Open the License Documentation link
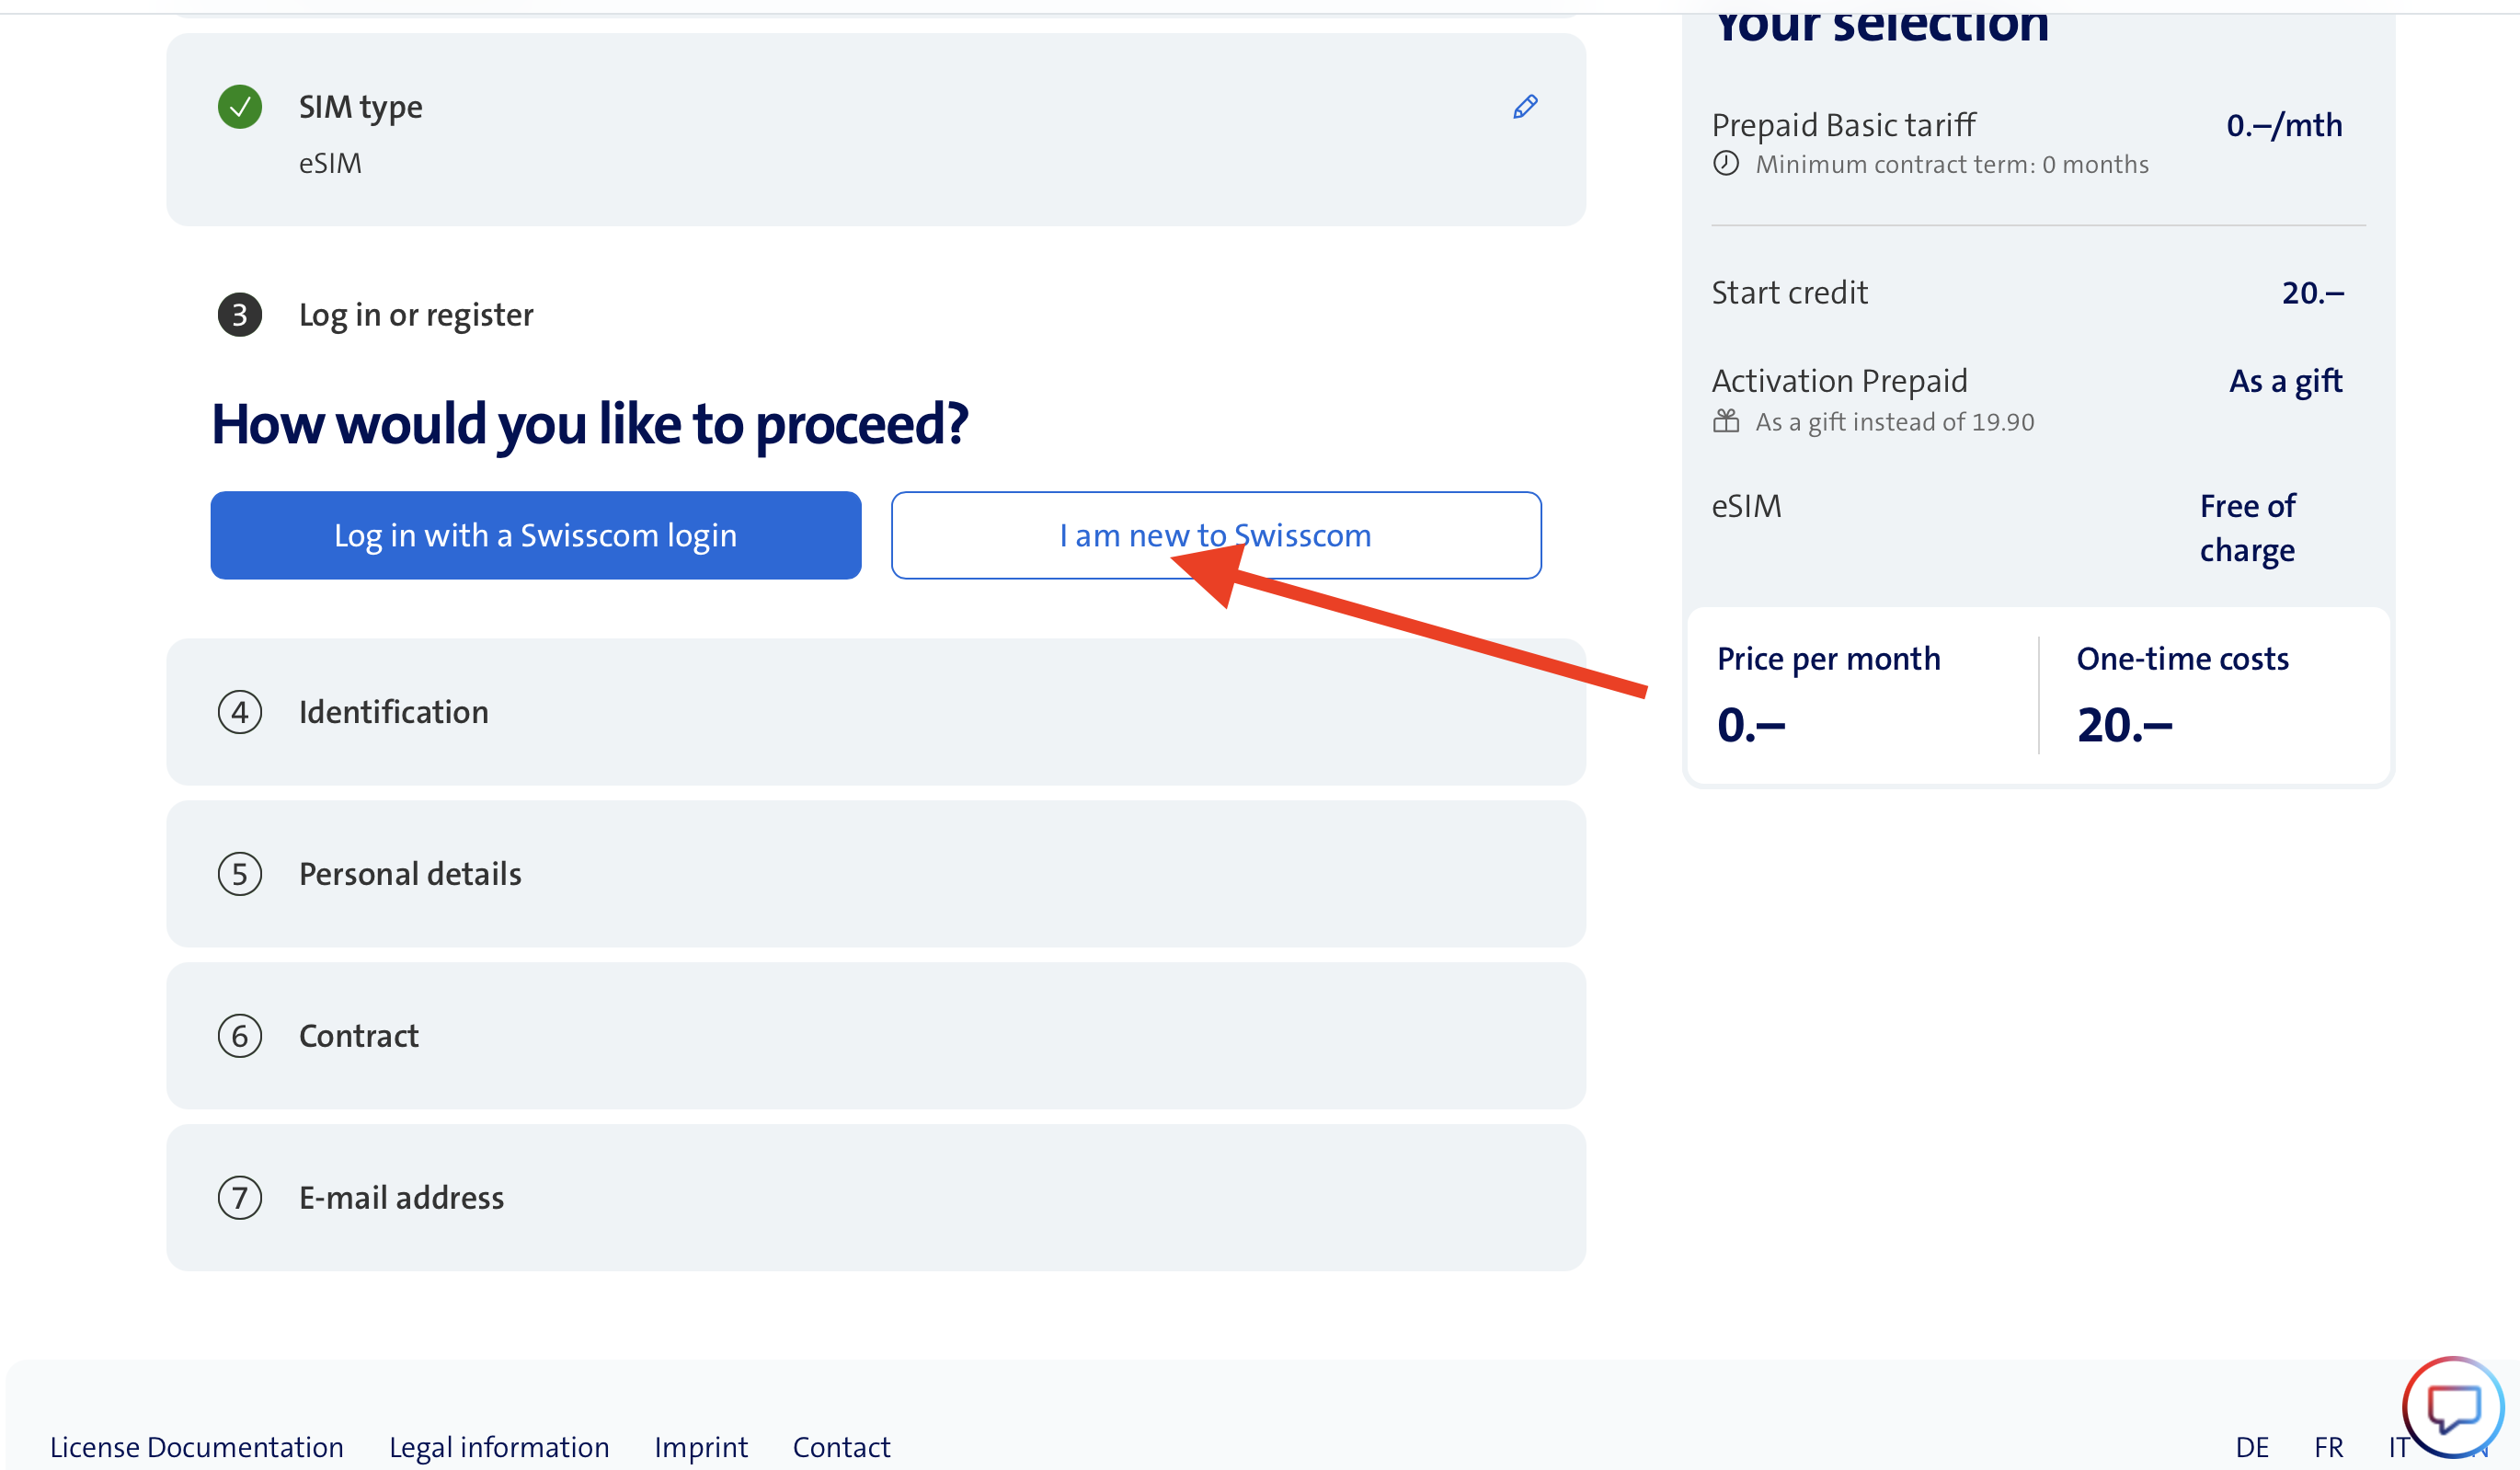2520x1470 pixels. tap(197, 1446)
